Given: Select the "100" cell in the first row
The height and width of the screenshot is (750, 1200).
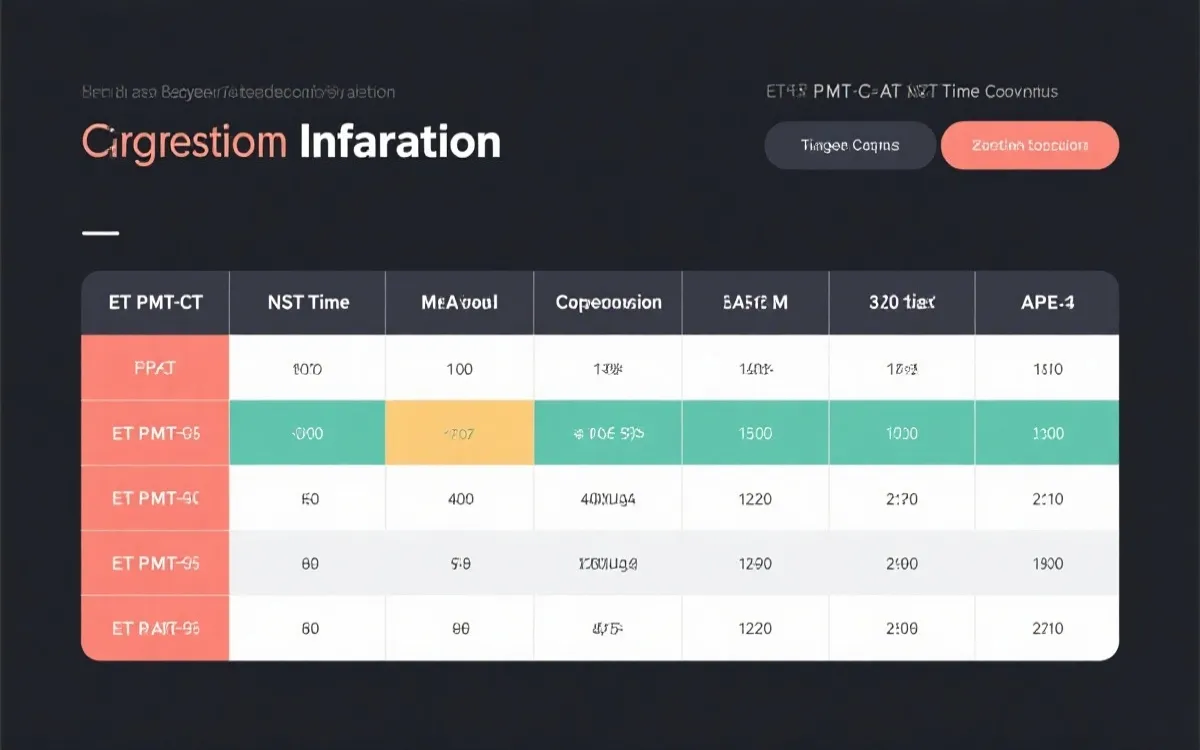Looking at the screenshot, I should point(459,369).
